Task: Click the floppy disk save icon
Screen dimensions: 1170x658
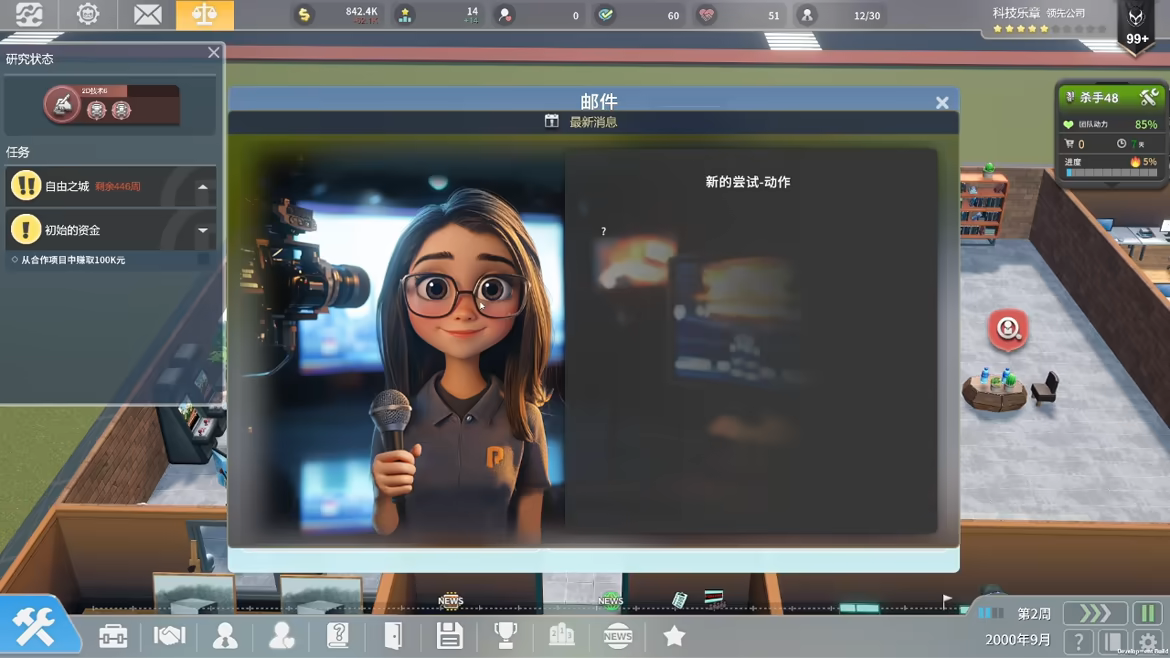Action: [449, 636]
